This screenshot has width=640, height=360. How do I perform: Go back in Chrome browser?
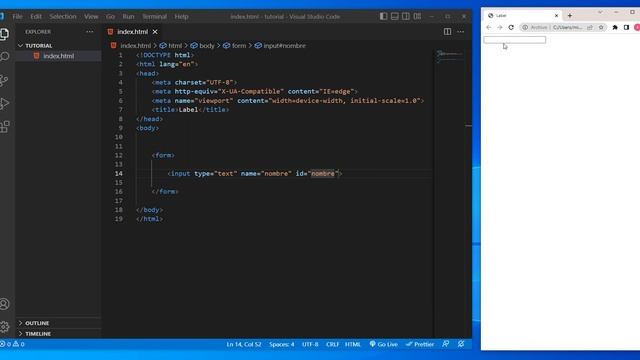pyautogui.click(x=489, y=27)
